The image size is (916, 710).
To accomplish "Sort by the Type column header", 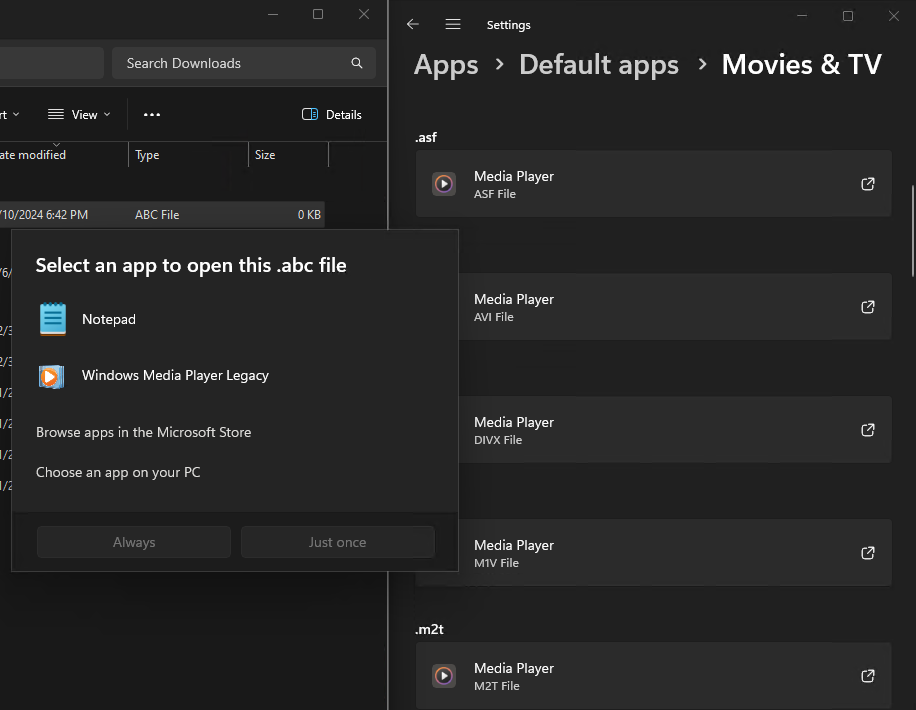I will pyautogui.click(x=188, y=155).
